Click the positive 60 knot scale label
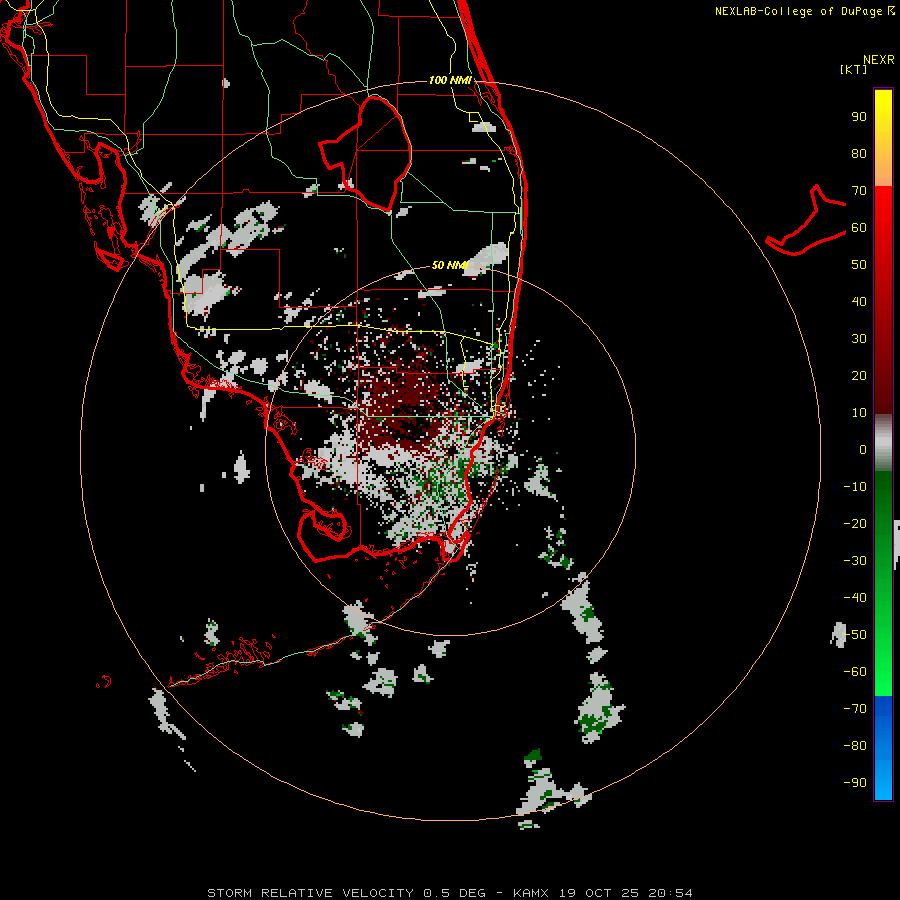The image size is (900, 900). coord(859,227)
